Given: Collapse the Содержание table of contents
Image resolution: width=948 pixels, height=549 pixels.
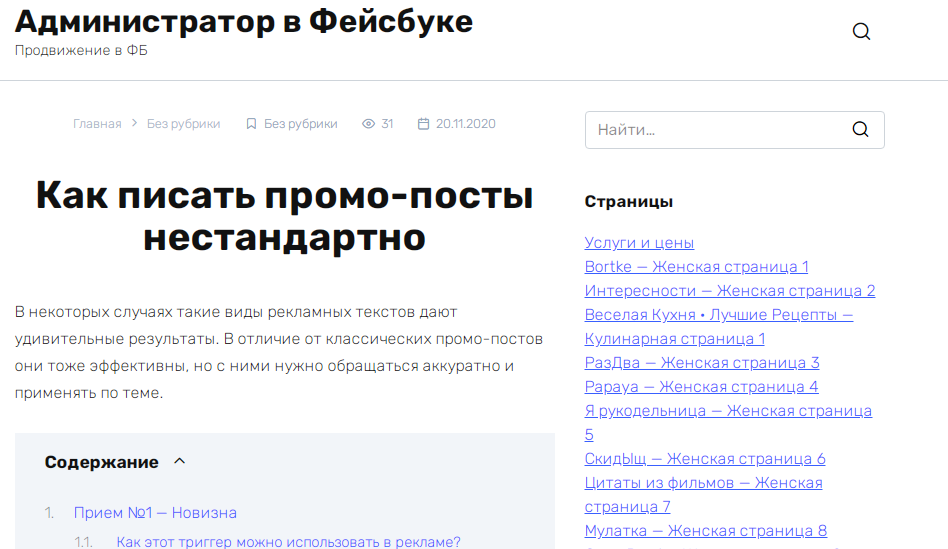Looking at the screenshot, I should pyautogui.click(x=180, y=461).
